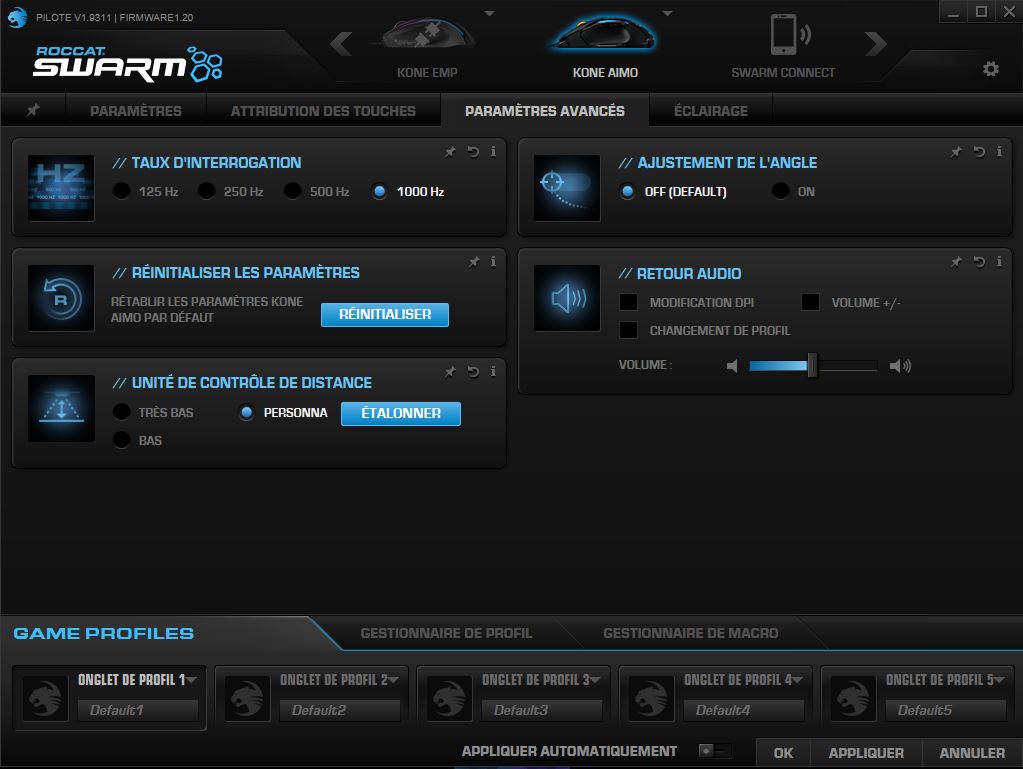The height and width of the screenshot is (769, 1023).
Task: Open settings gear in top right
Action: [990, 68]
